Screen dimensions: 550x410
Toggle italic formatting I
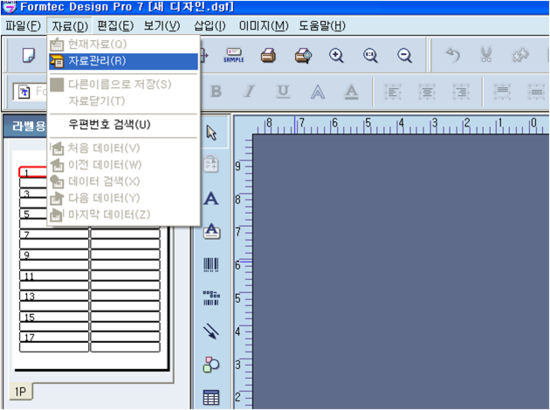point(249,92)
